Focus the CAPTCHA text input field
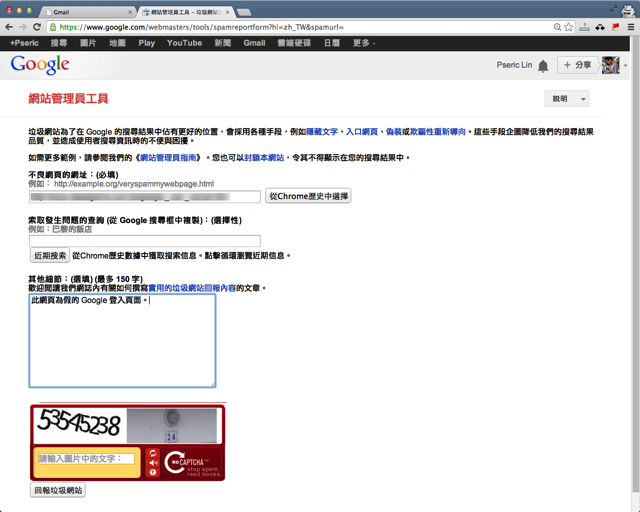640x512 pixels. click(87, 459)
